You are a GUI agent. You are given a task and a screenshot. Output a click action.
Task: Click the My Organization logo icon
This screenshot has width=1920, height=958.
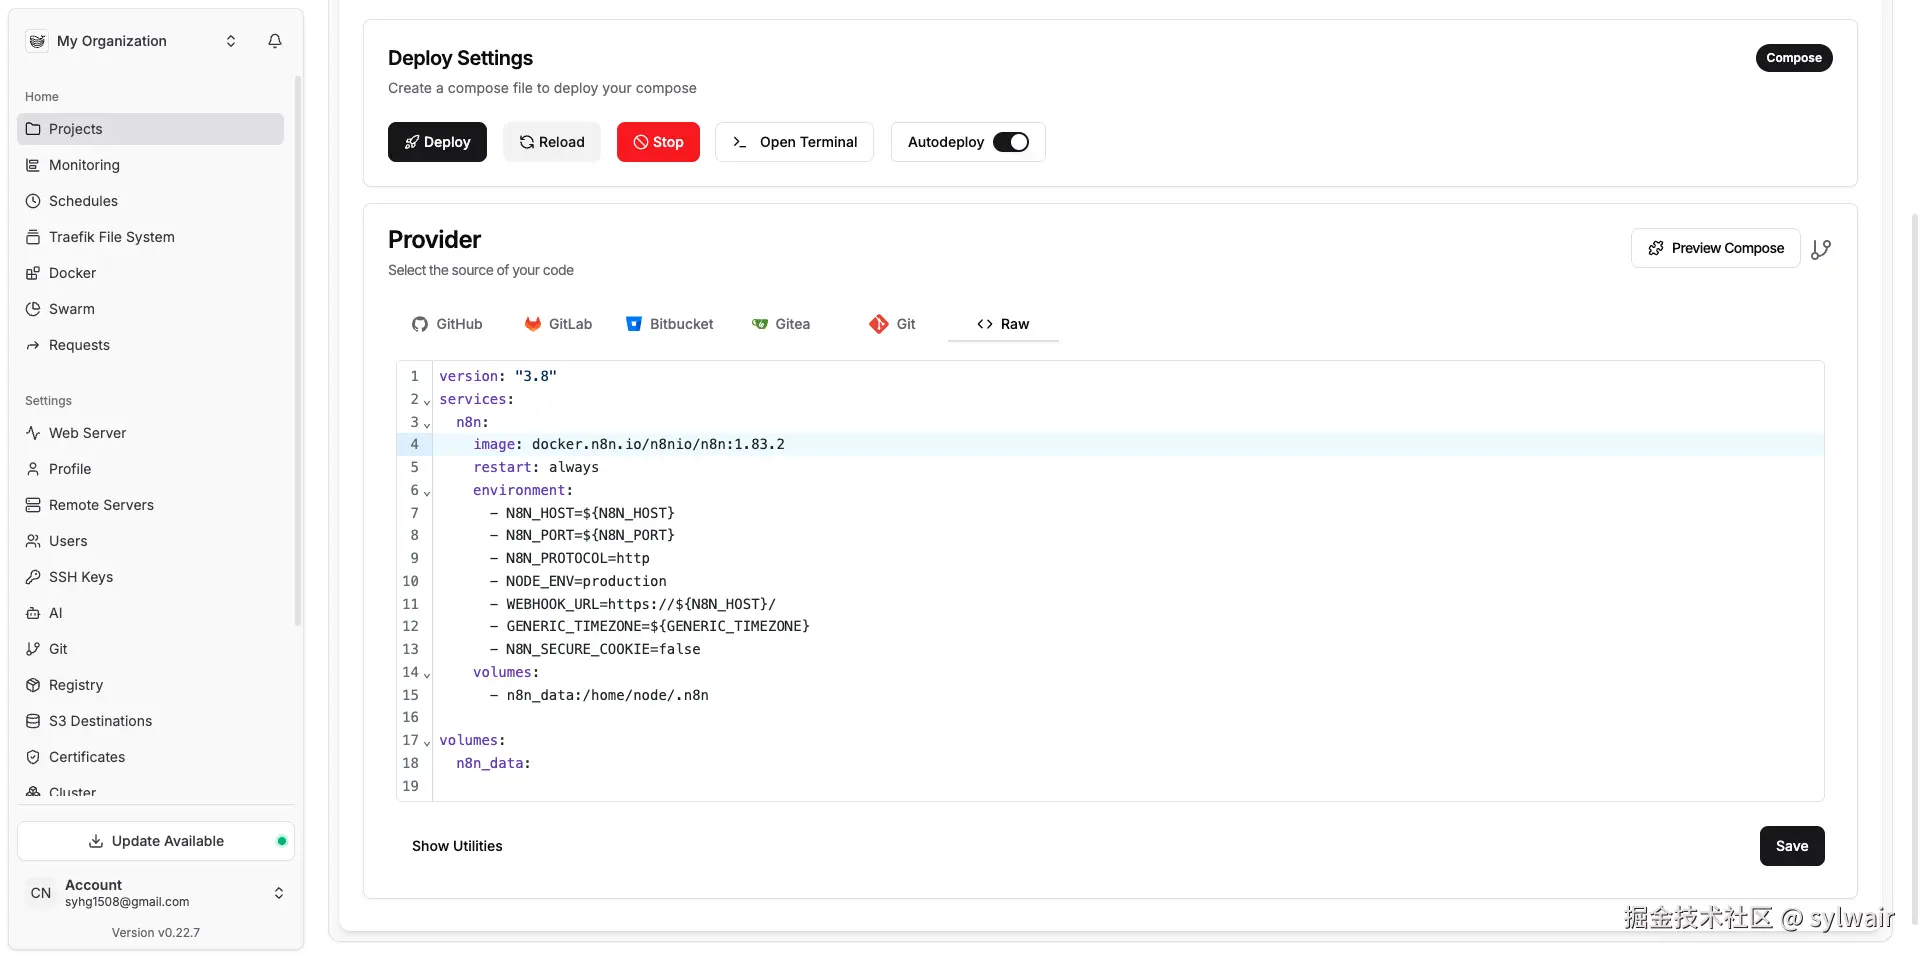(x=37, y=41)
